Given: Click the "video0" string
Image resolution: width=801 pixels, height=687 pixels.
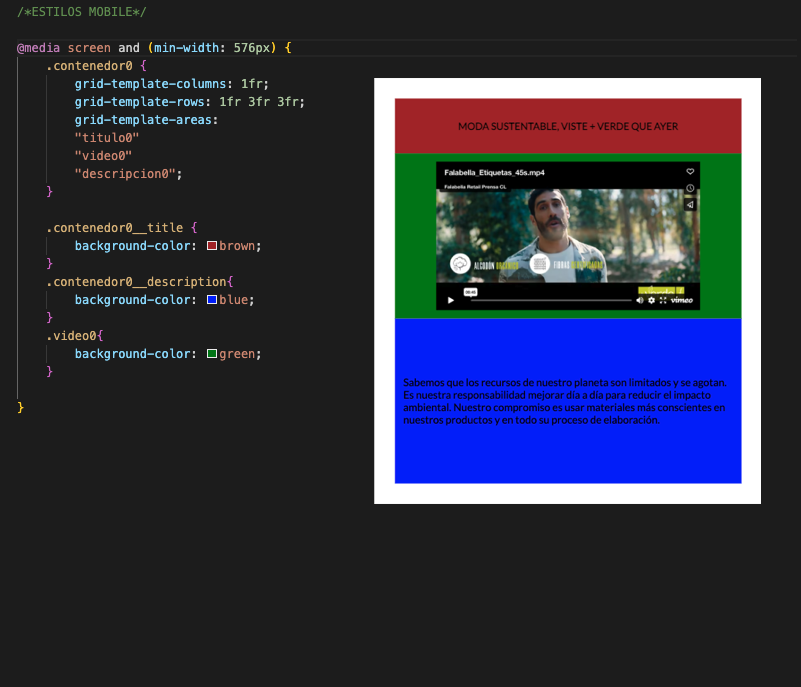Looking at the screenshot, I should point(103,156).
